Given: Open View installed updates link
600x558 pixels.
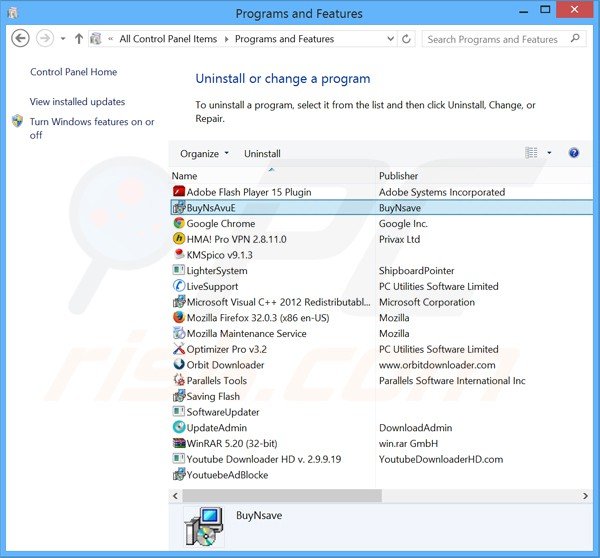Looking at the screenshot, I should pyautogui.click(x=77, y=102).
